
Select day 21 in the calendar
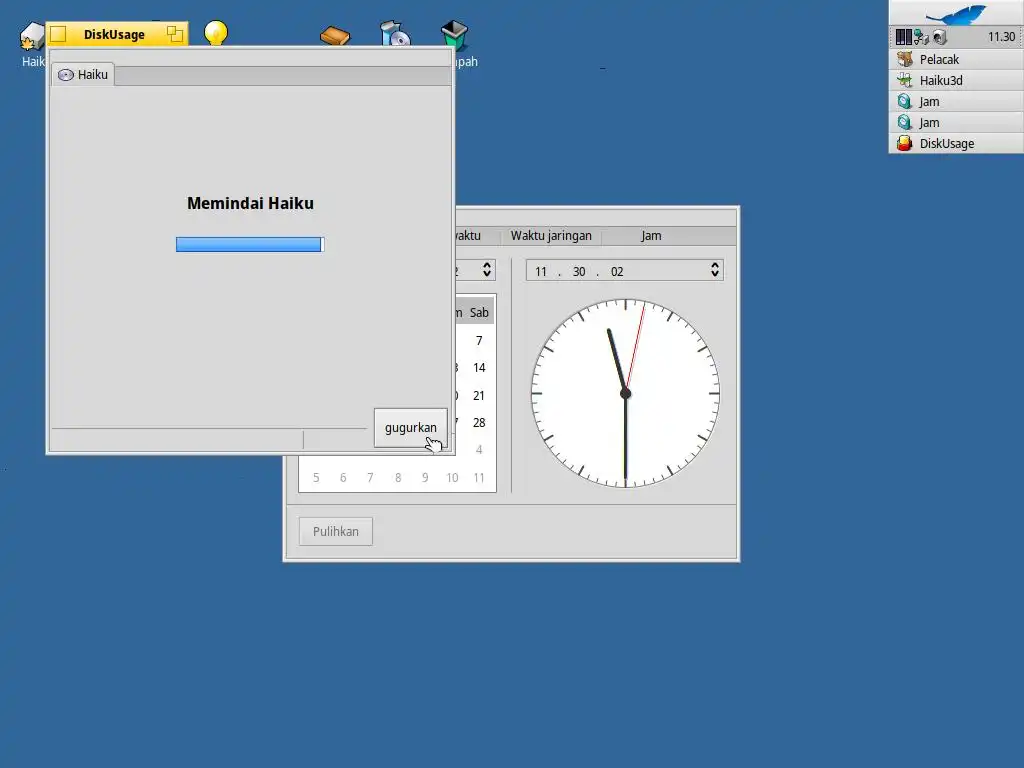pos(479,396)
